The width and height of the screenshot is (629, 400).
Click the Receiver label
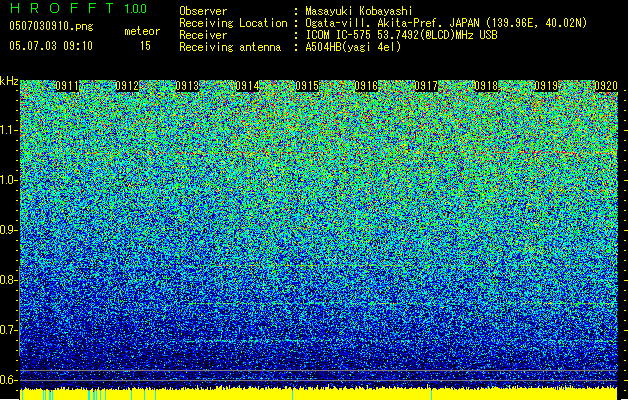tap(203, 35)
